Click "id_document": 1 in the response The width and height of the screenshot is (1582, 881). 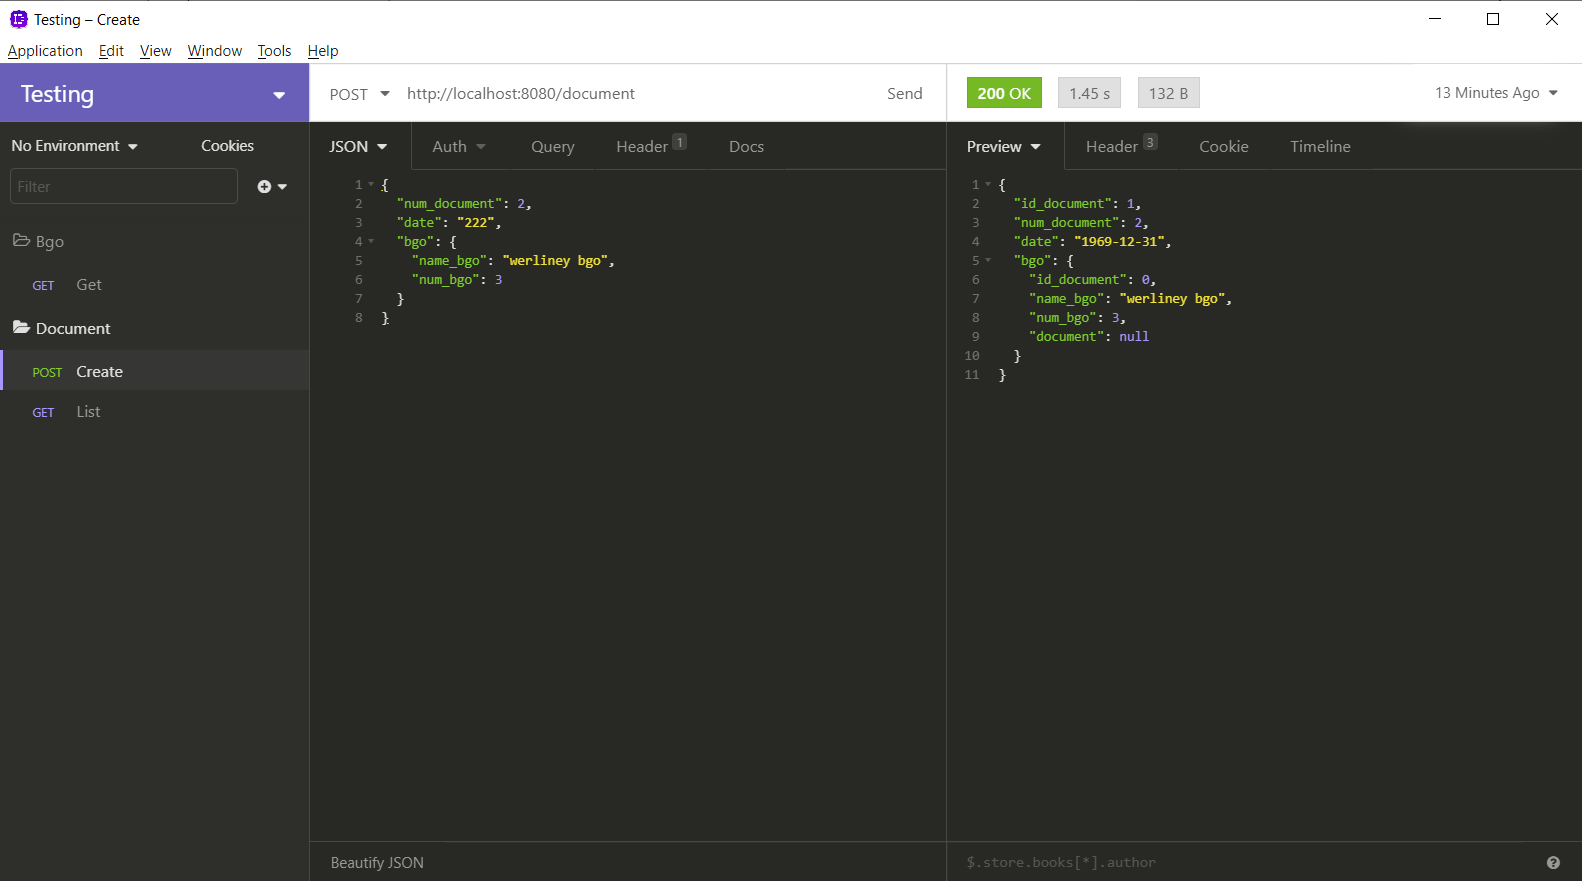click(1077, 204)
